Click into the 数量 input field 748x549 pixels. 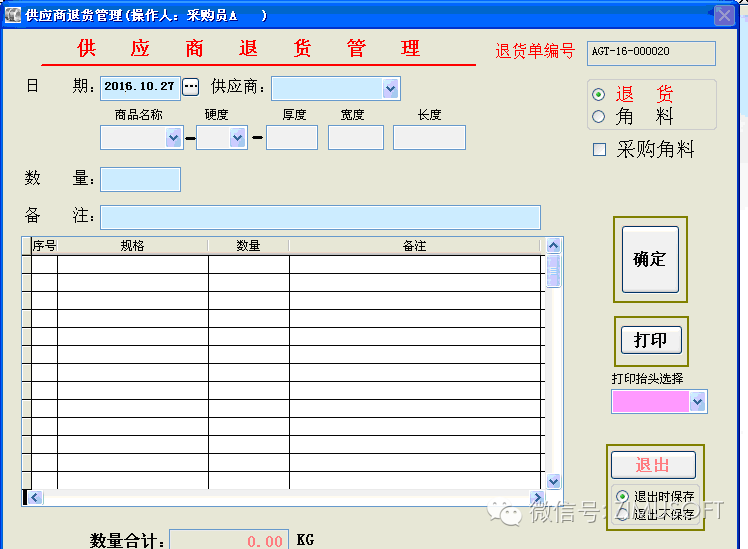pos(140,179)
